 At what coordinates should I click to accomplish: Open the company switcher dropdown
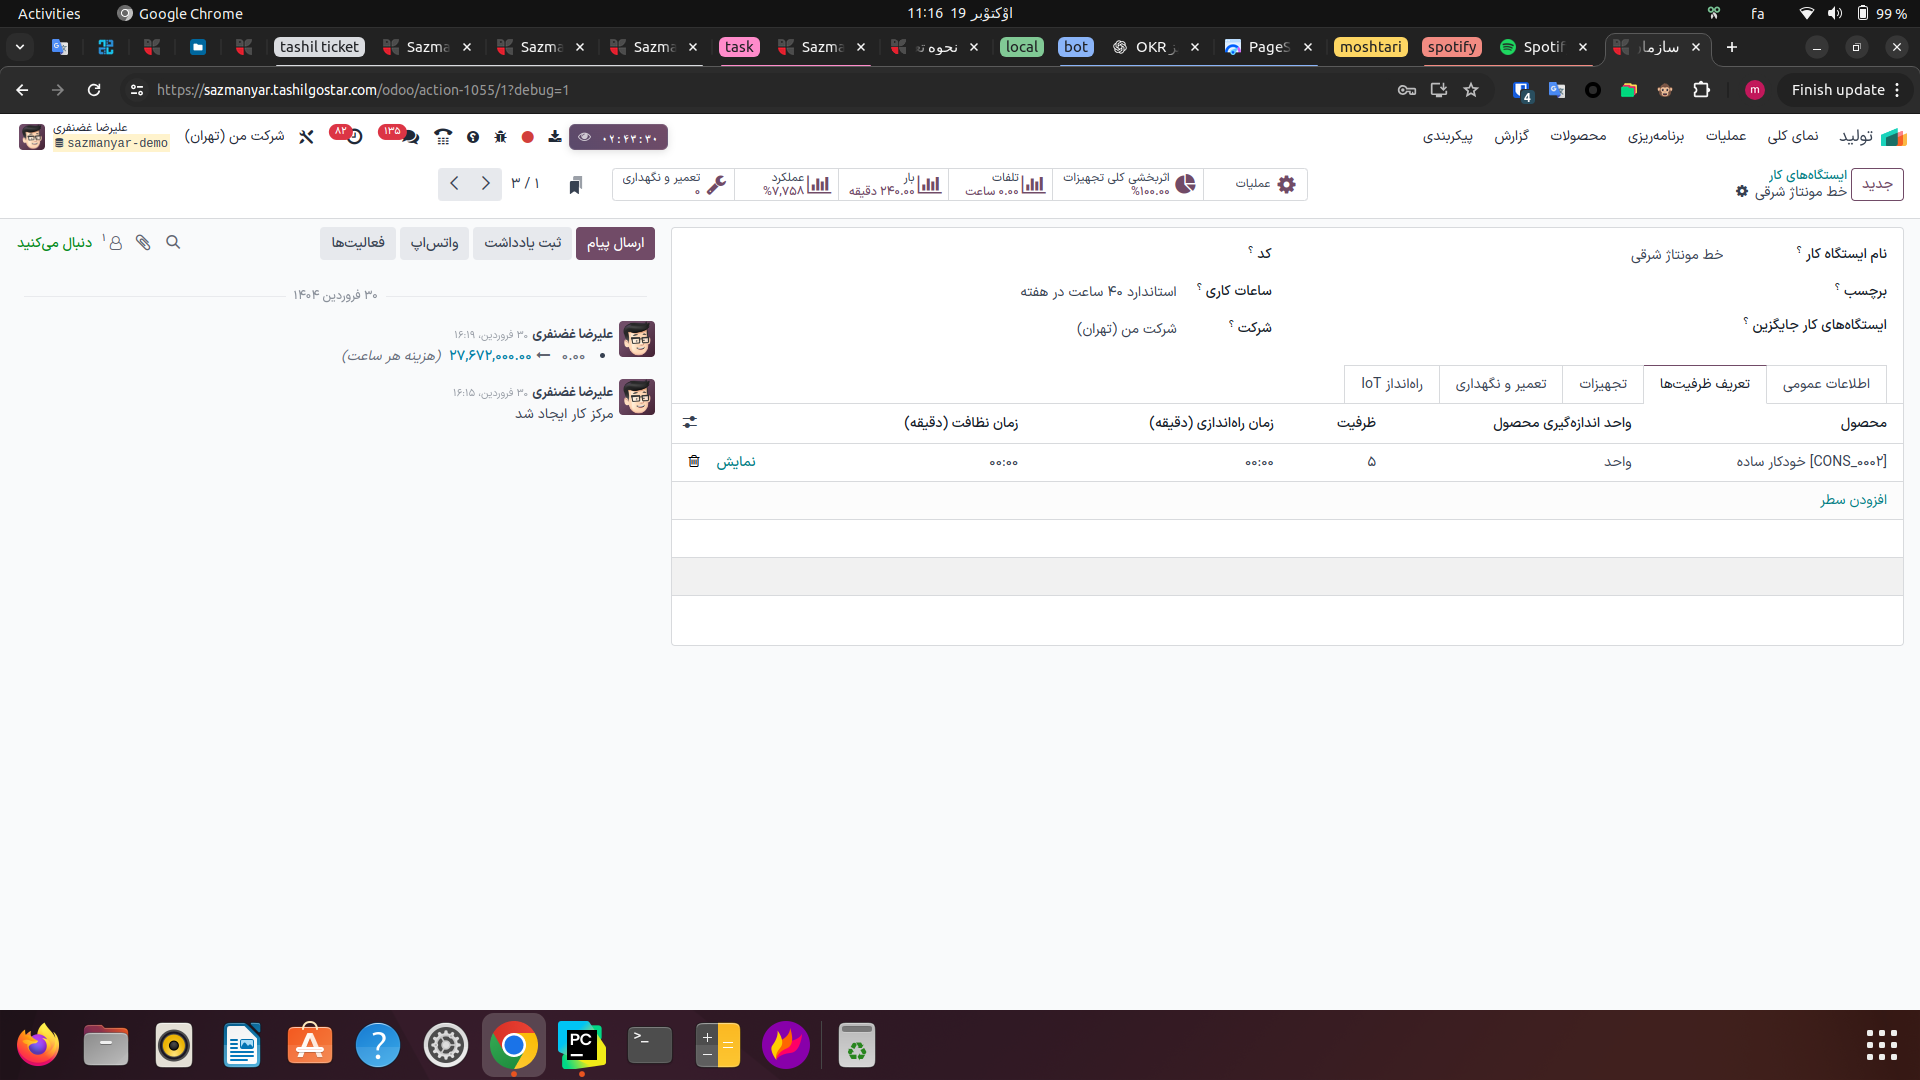235,137
